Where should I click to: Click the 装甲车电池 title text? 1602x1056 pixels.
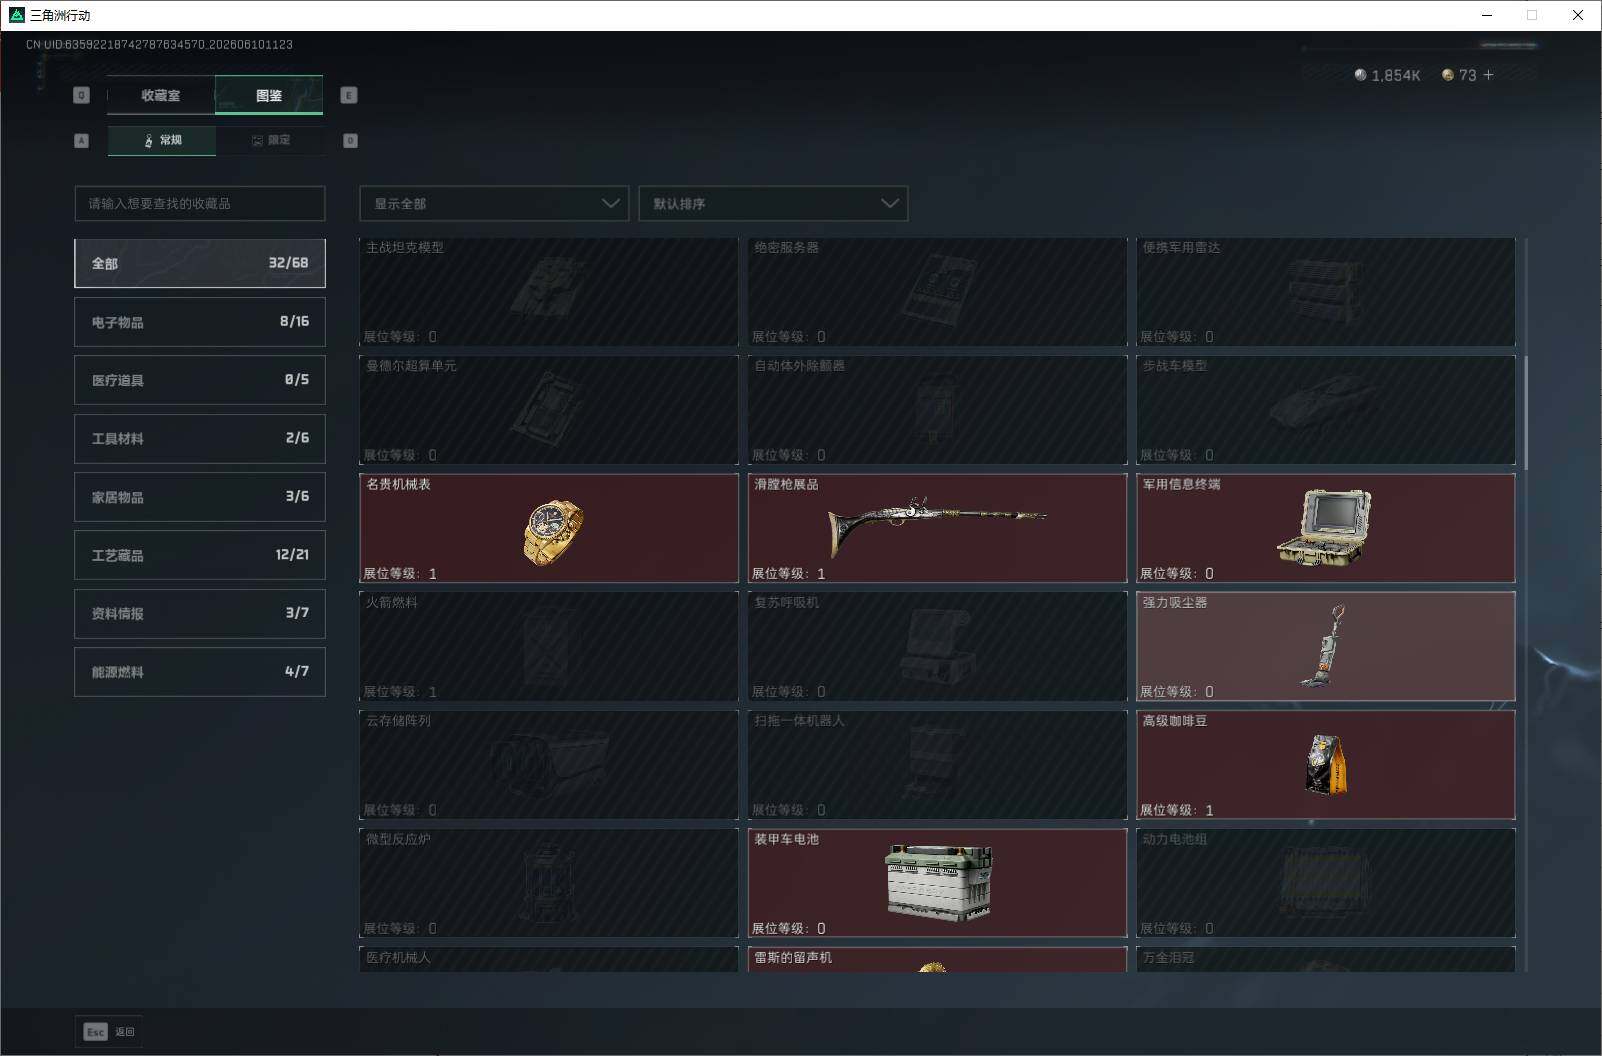coord(786,839)
